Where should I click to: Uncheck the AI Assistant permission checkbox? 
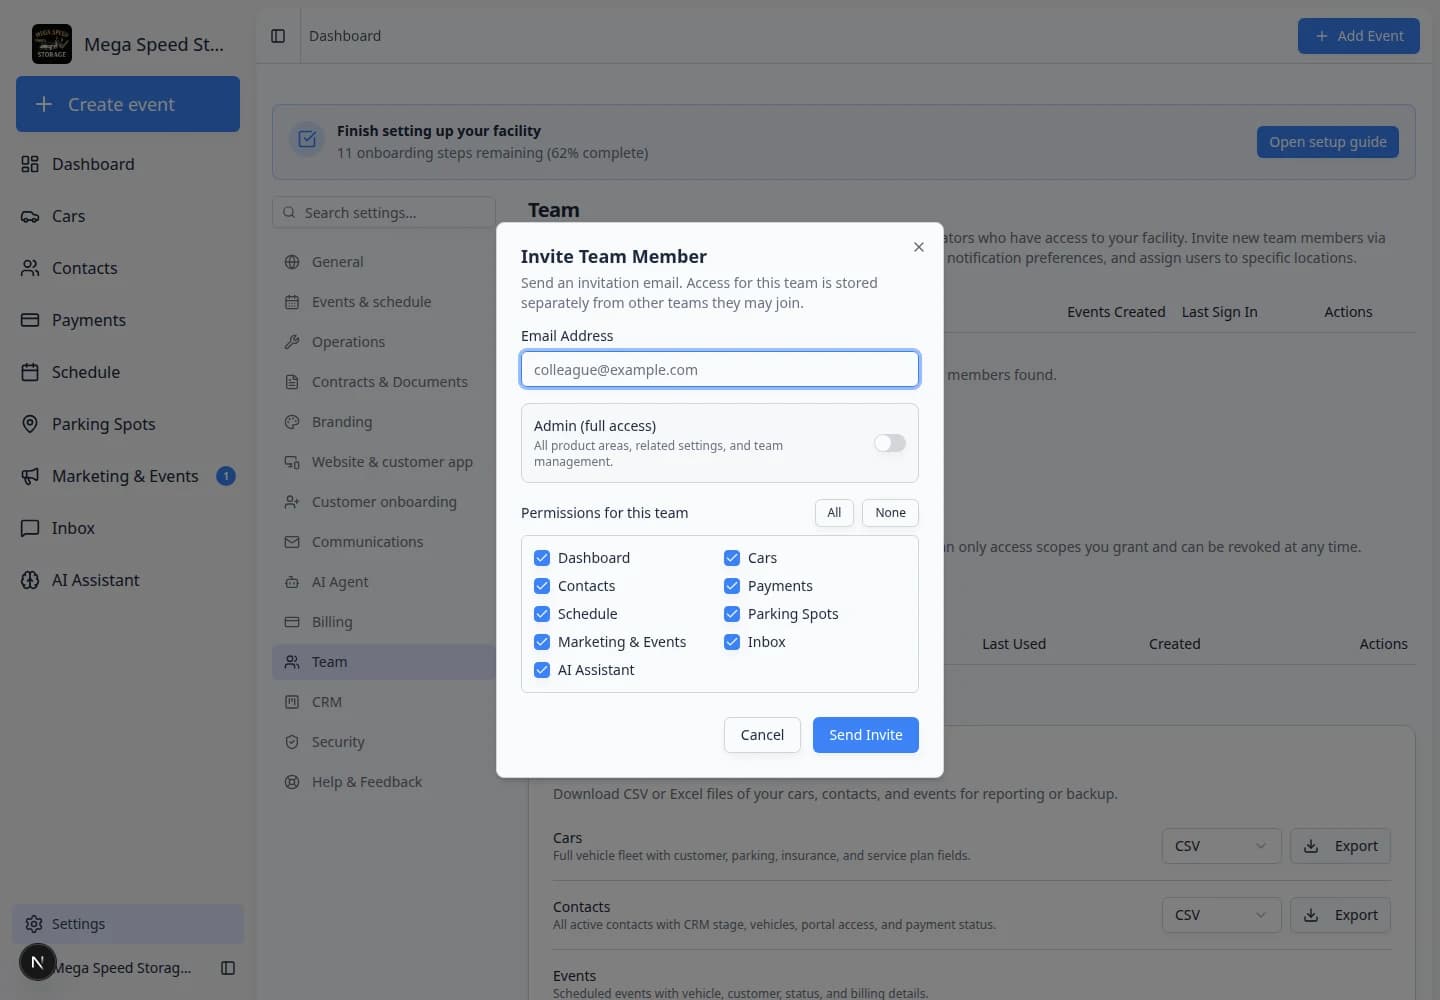tap(542, 670)
